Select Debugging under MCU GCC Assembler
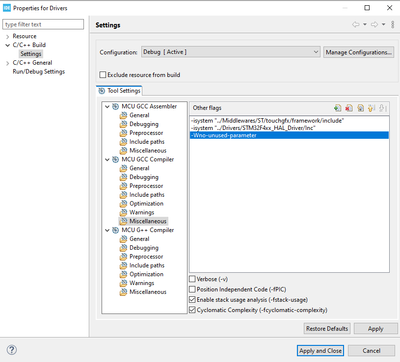This screenshot has height=362, width=400. pyautogui.click(x=144, y=124)
